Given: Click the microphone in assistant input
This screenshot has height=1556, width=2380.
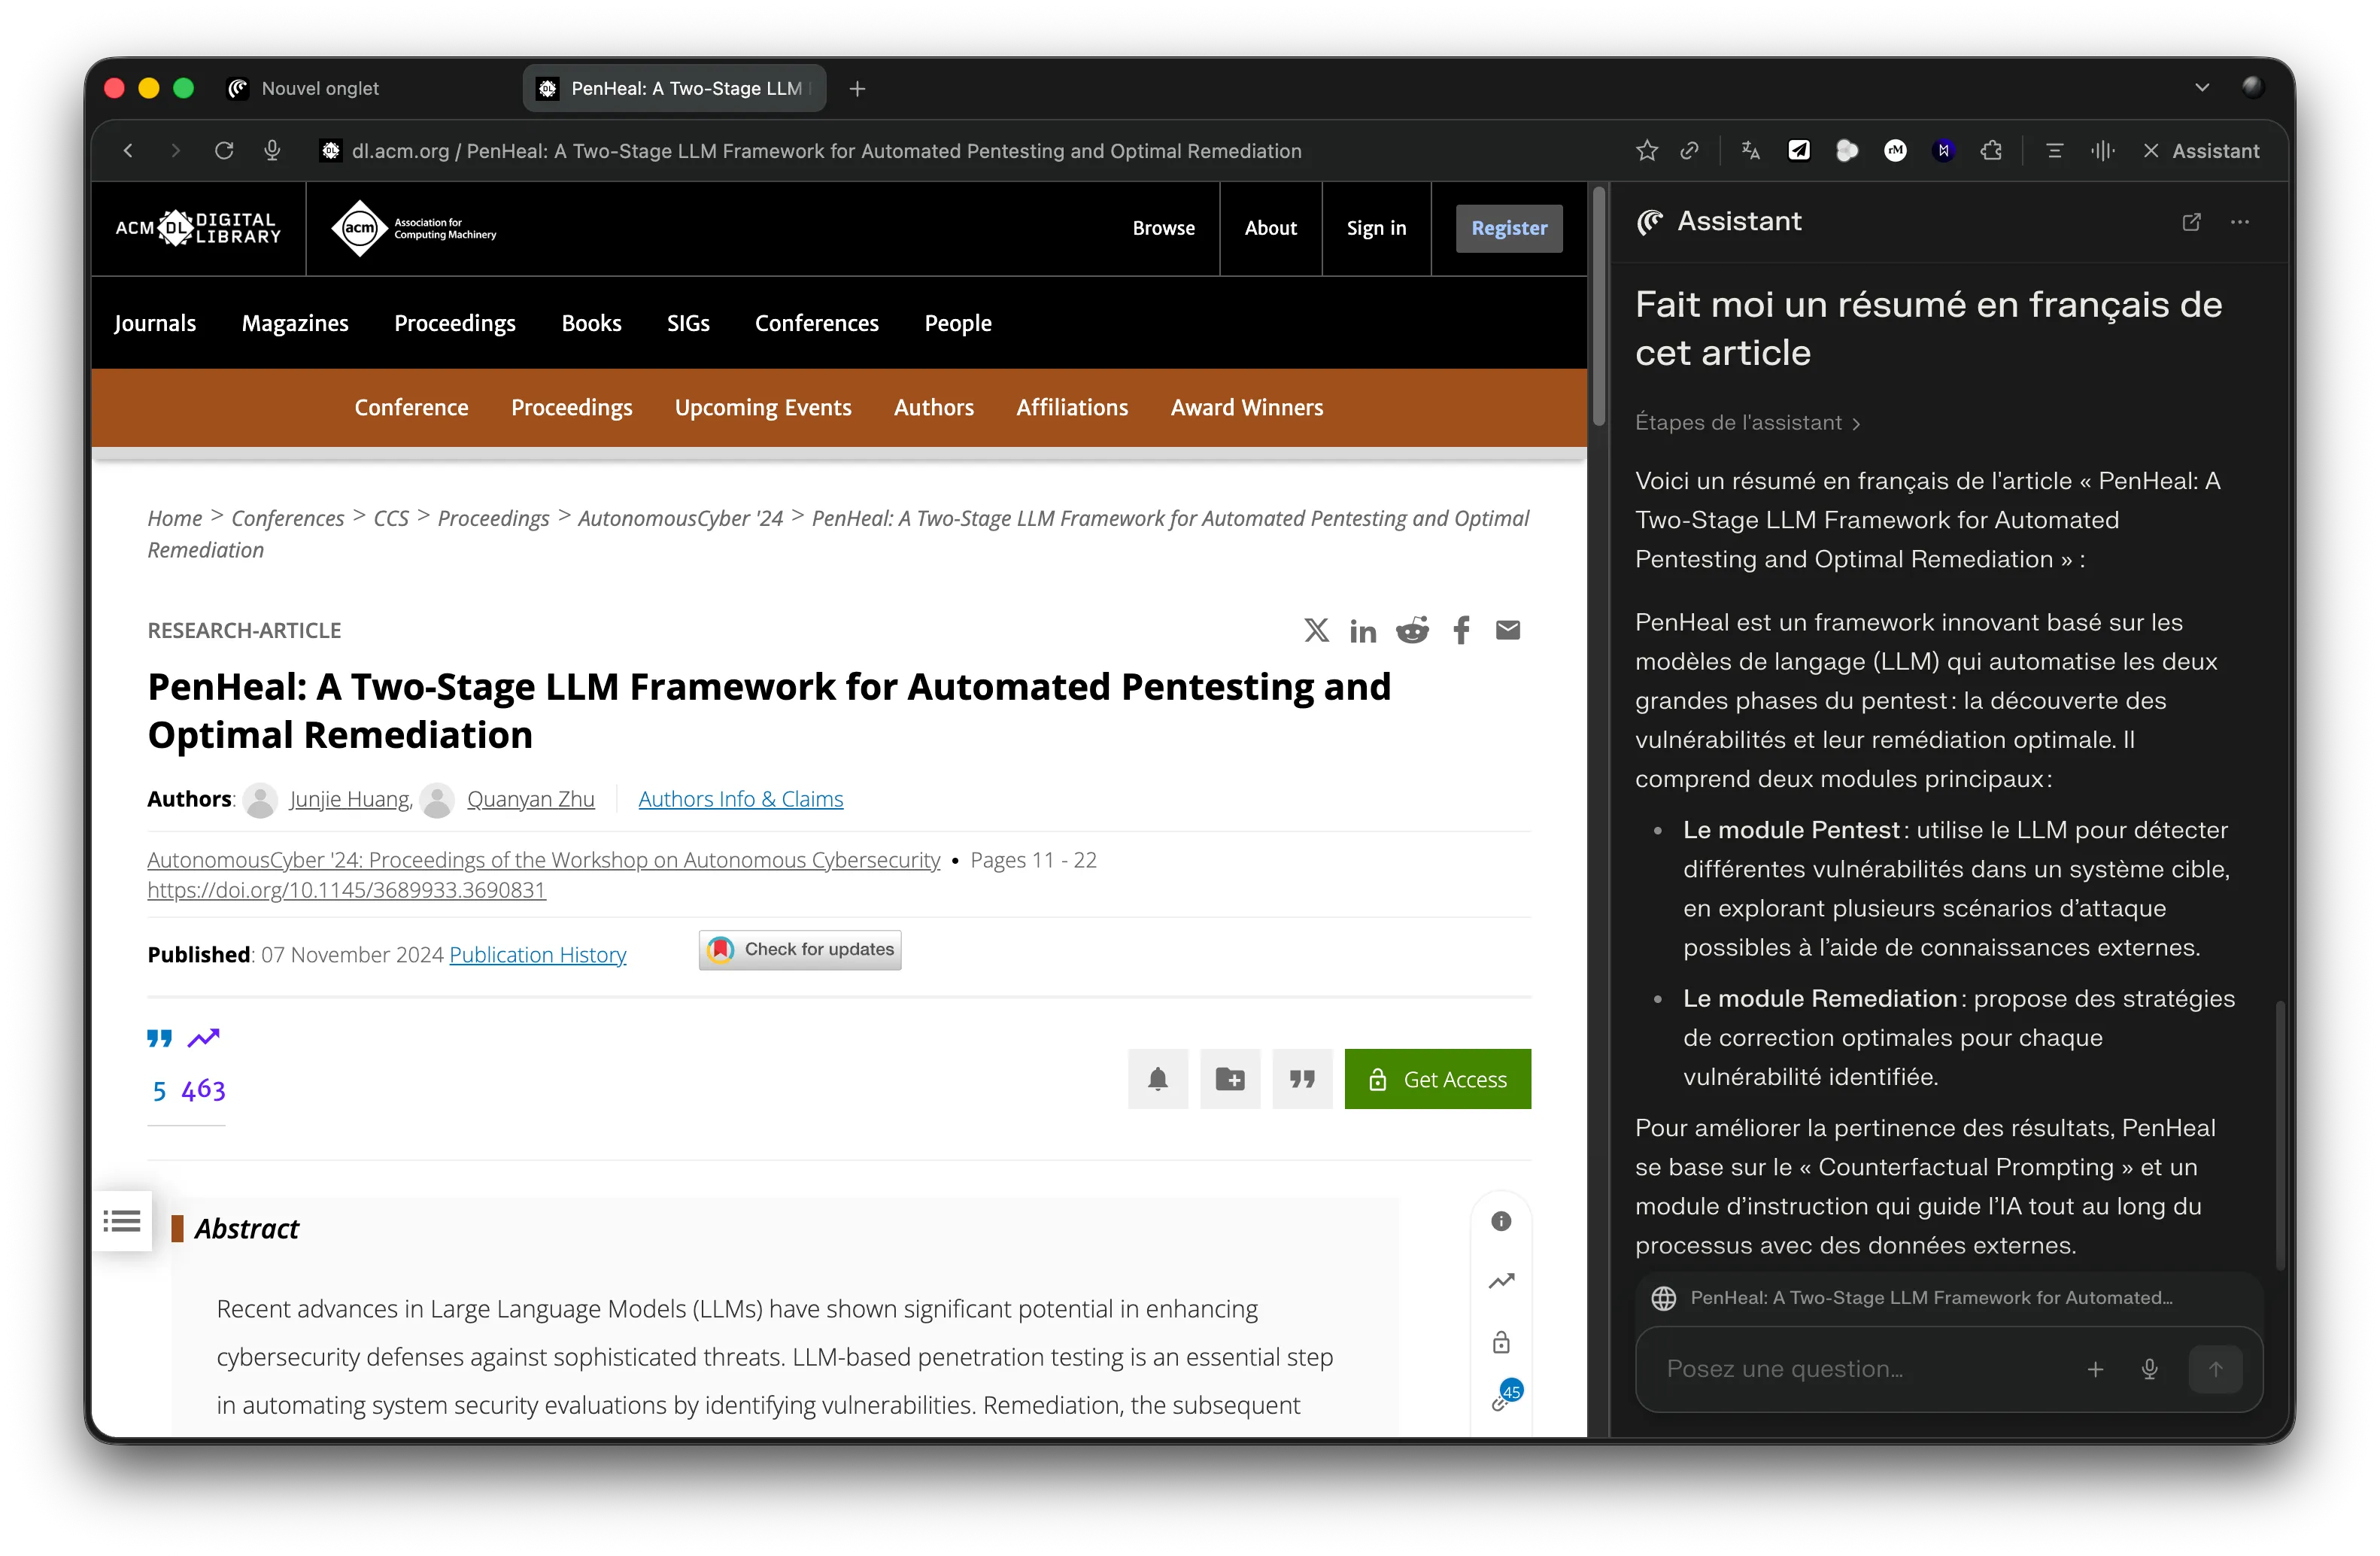Looking at the screenshot, I should point(2149,1369).
